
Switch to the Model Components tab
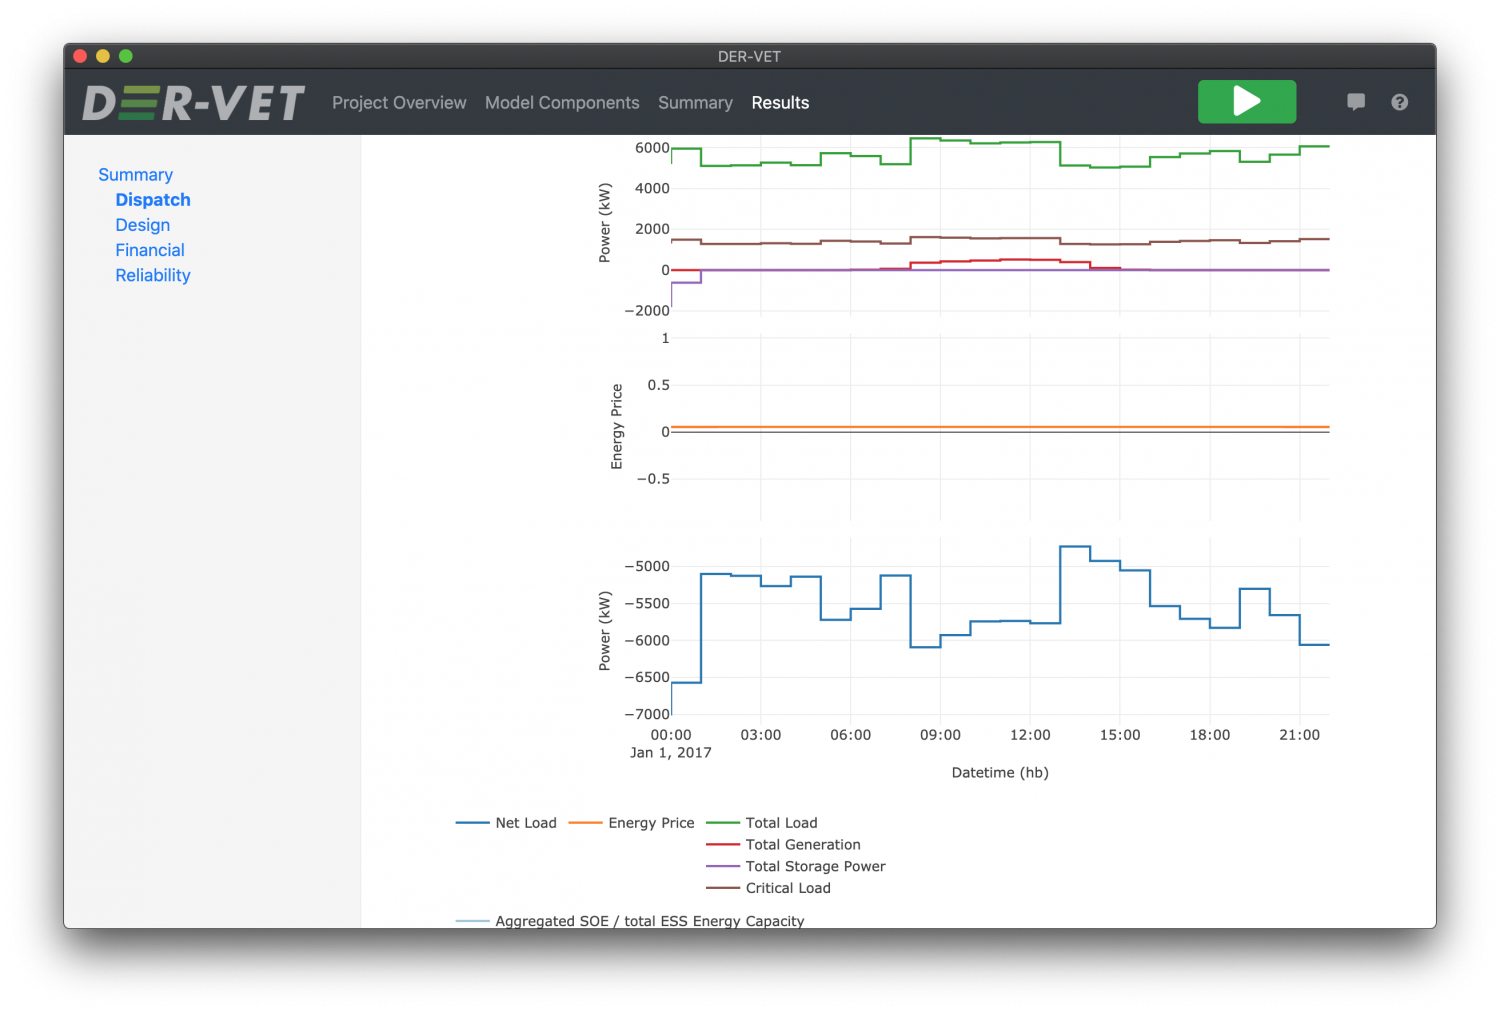click(x=562, y=102)
